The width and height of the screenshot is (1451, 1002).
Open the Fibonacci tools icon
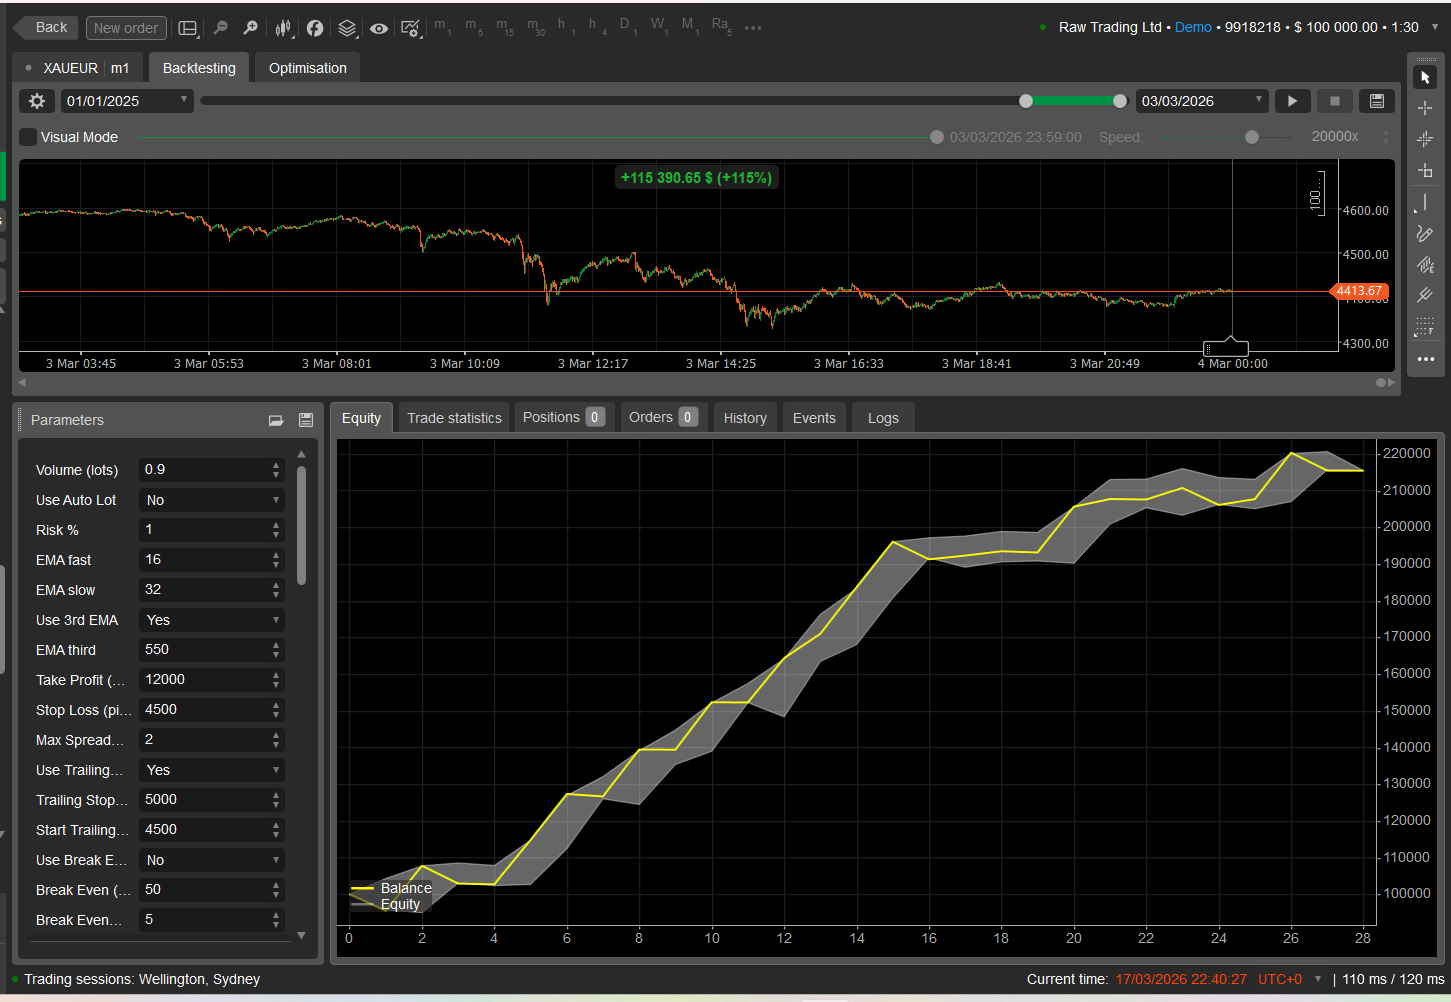point(1425,327)
